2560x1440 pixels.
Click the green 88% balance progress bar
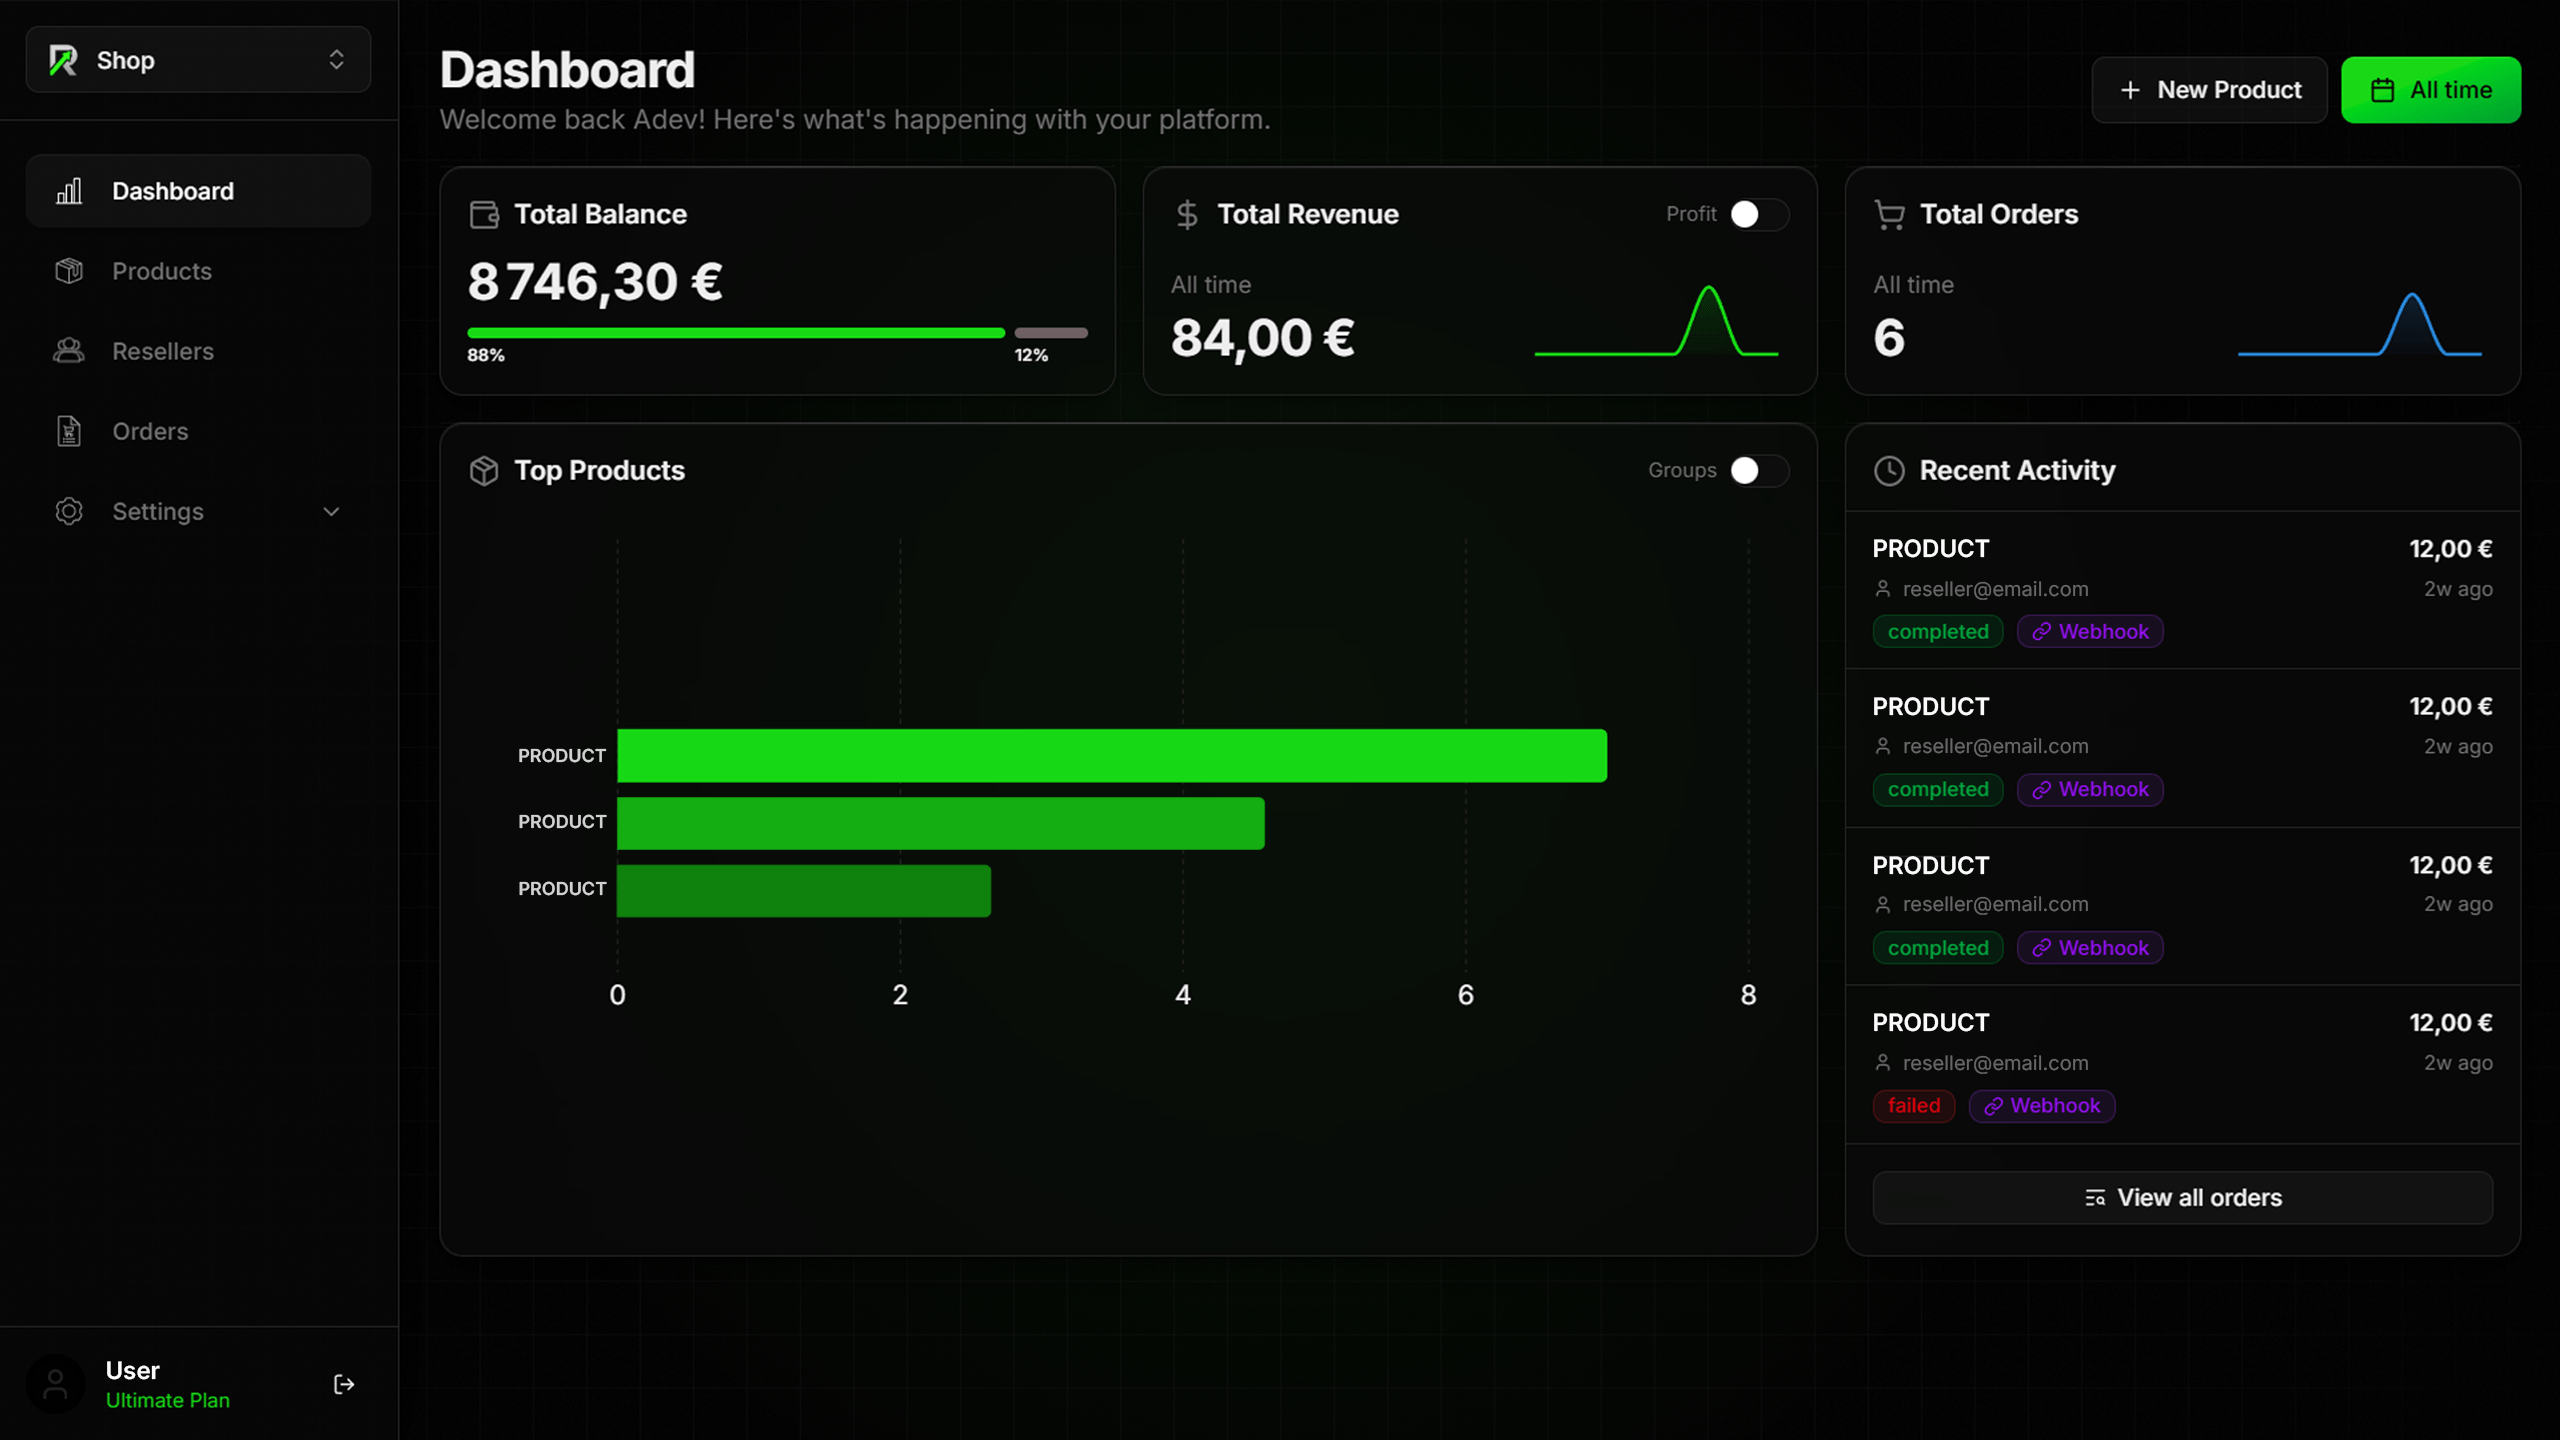(x=737, y=332)
